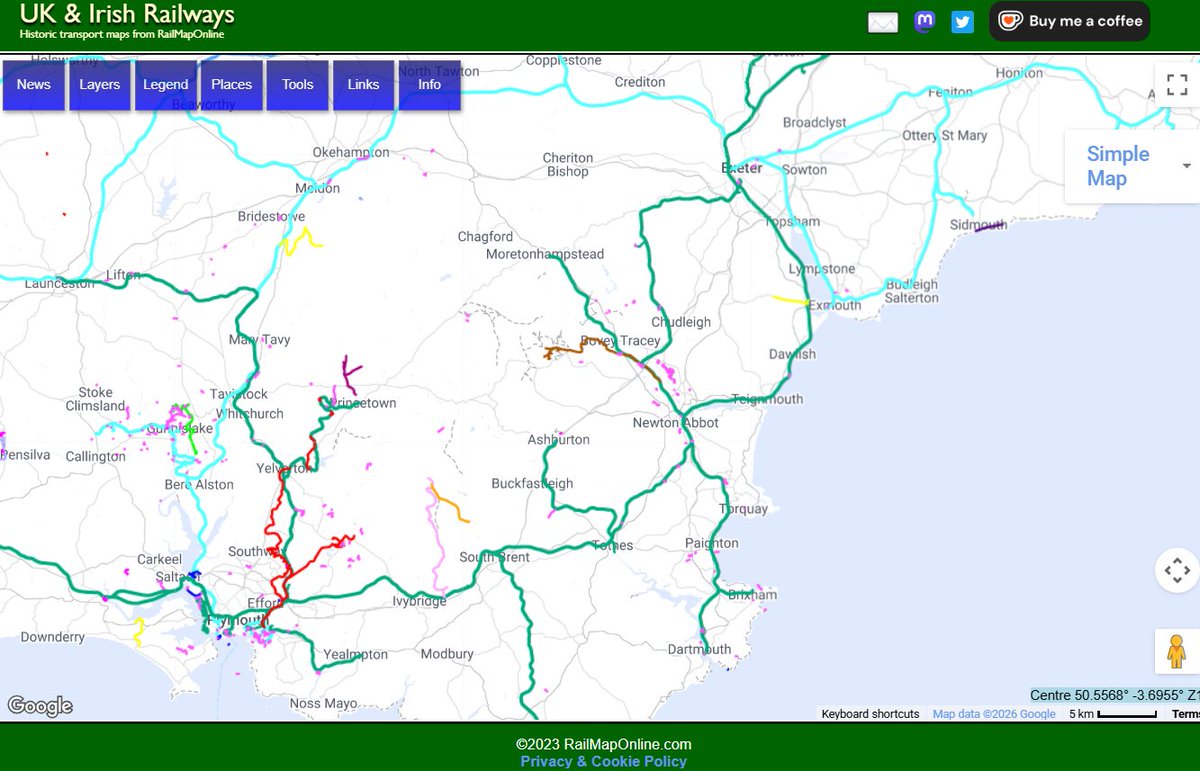Open the Places menu
This screenshot has width=1200, height=771.
click(231, 85)
